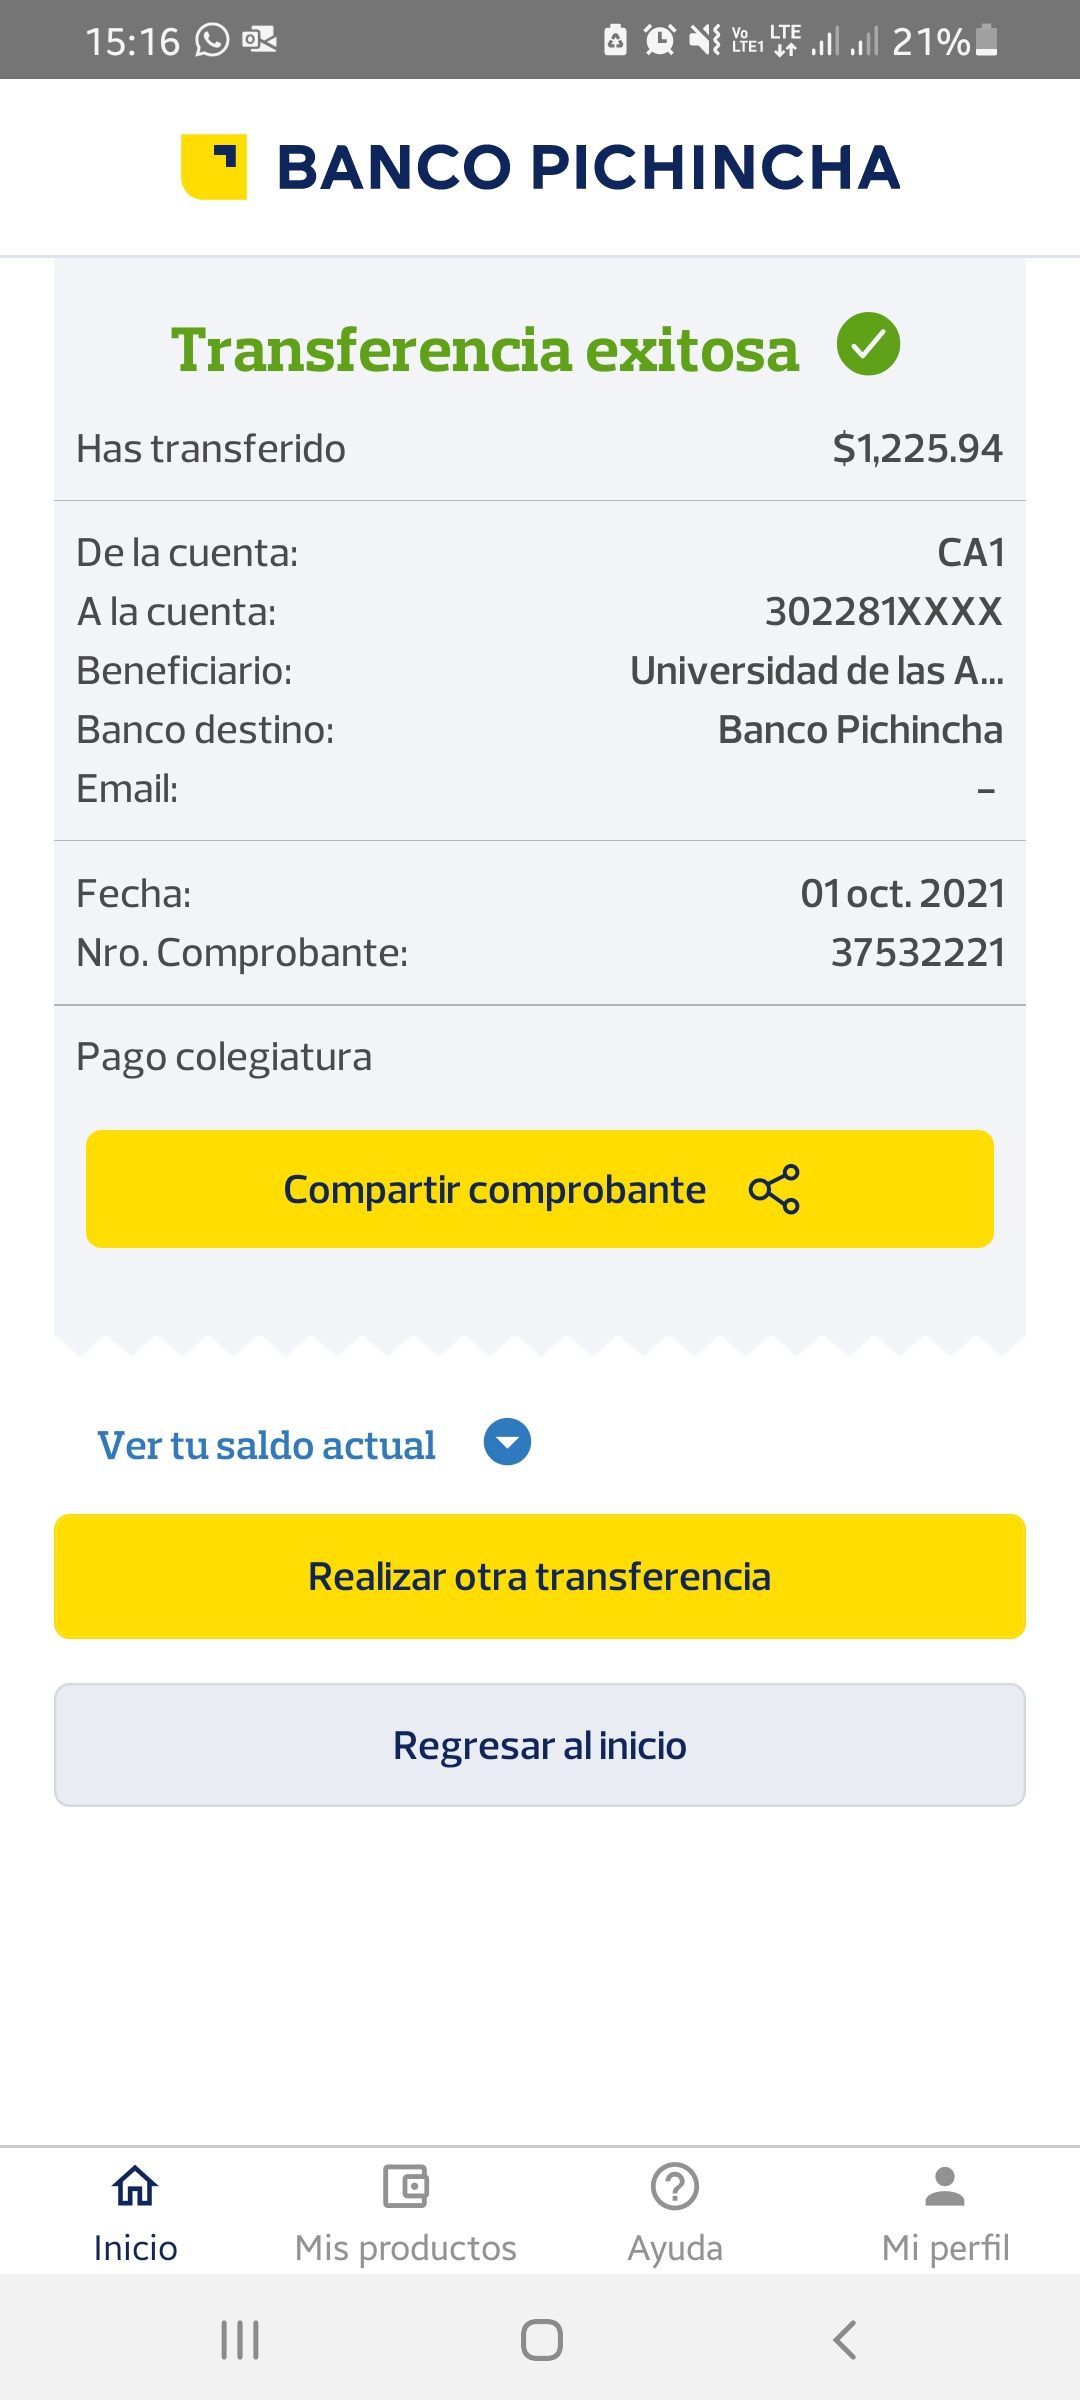The height and width of the screenshot is (2400, 1080).
Task: Tap the Android back navigation button
Action: coord(844,2340)
